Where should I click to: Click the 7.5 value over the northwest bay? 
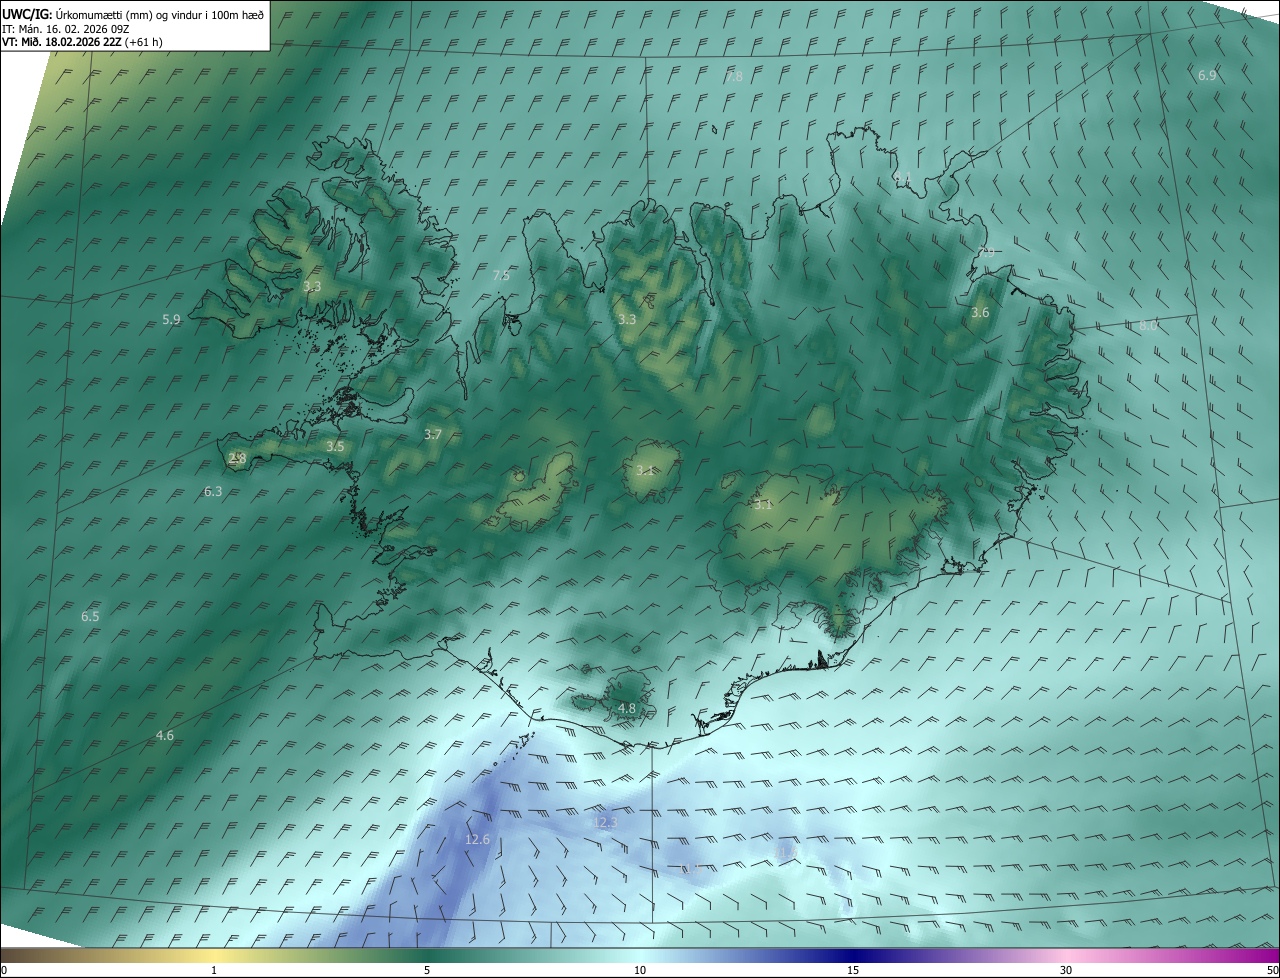[x=501, y=275]
